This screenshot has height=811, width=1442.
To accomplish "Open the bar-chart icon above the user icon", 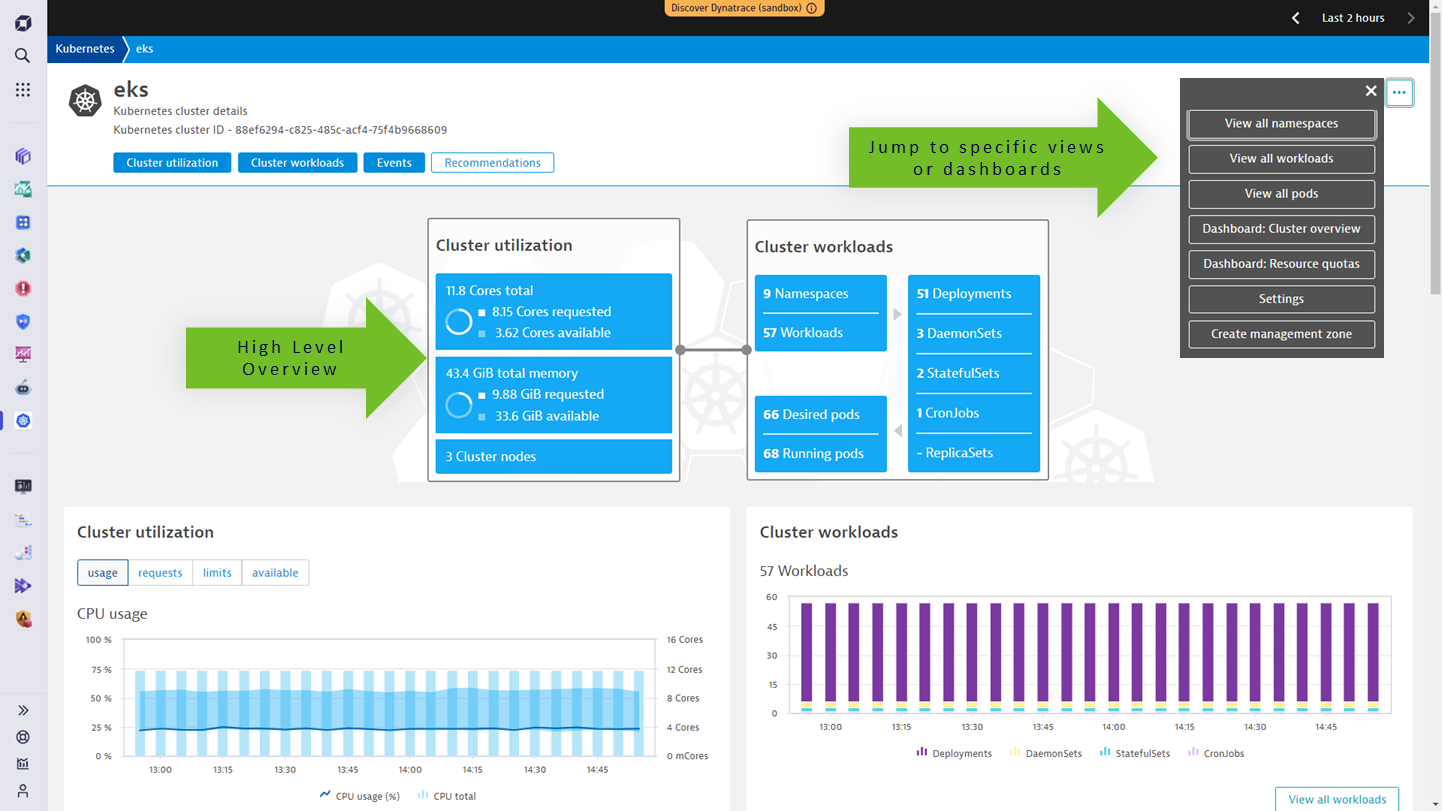I will point(22,764).
